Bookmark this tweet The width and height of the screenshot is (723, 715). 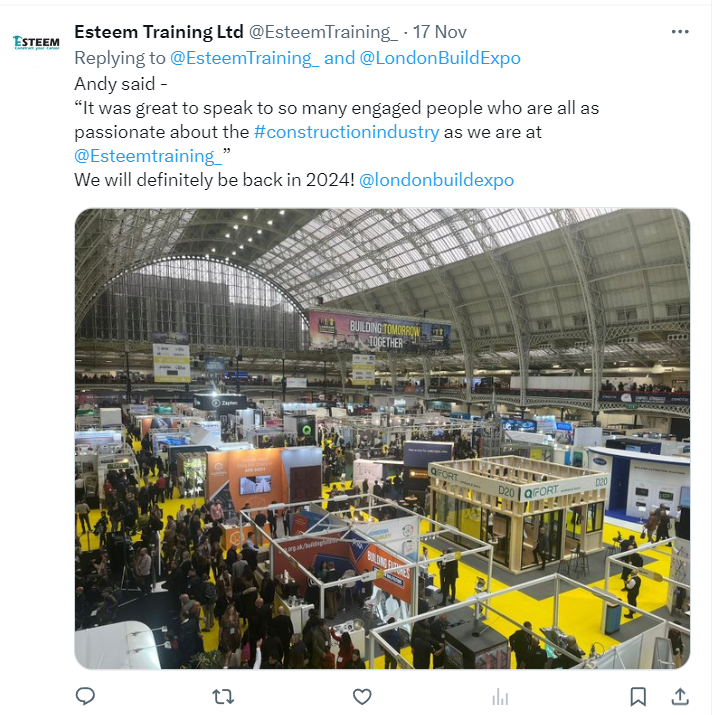(638, 696)
